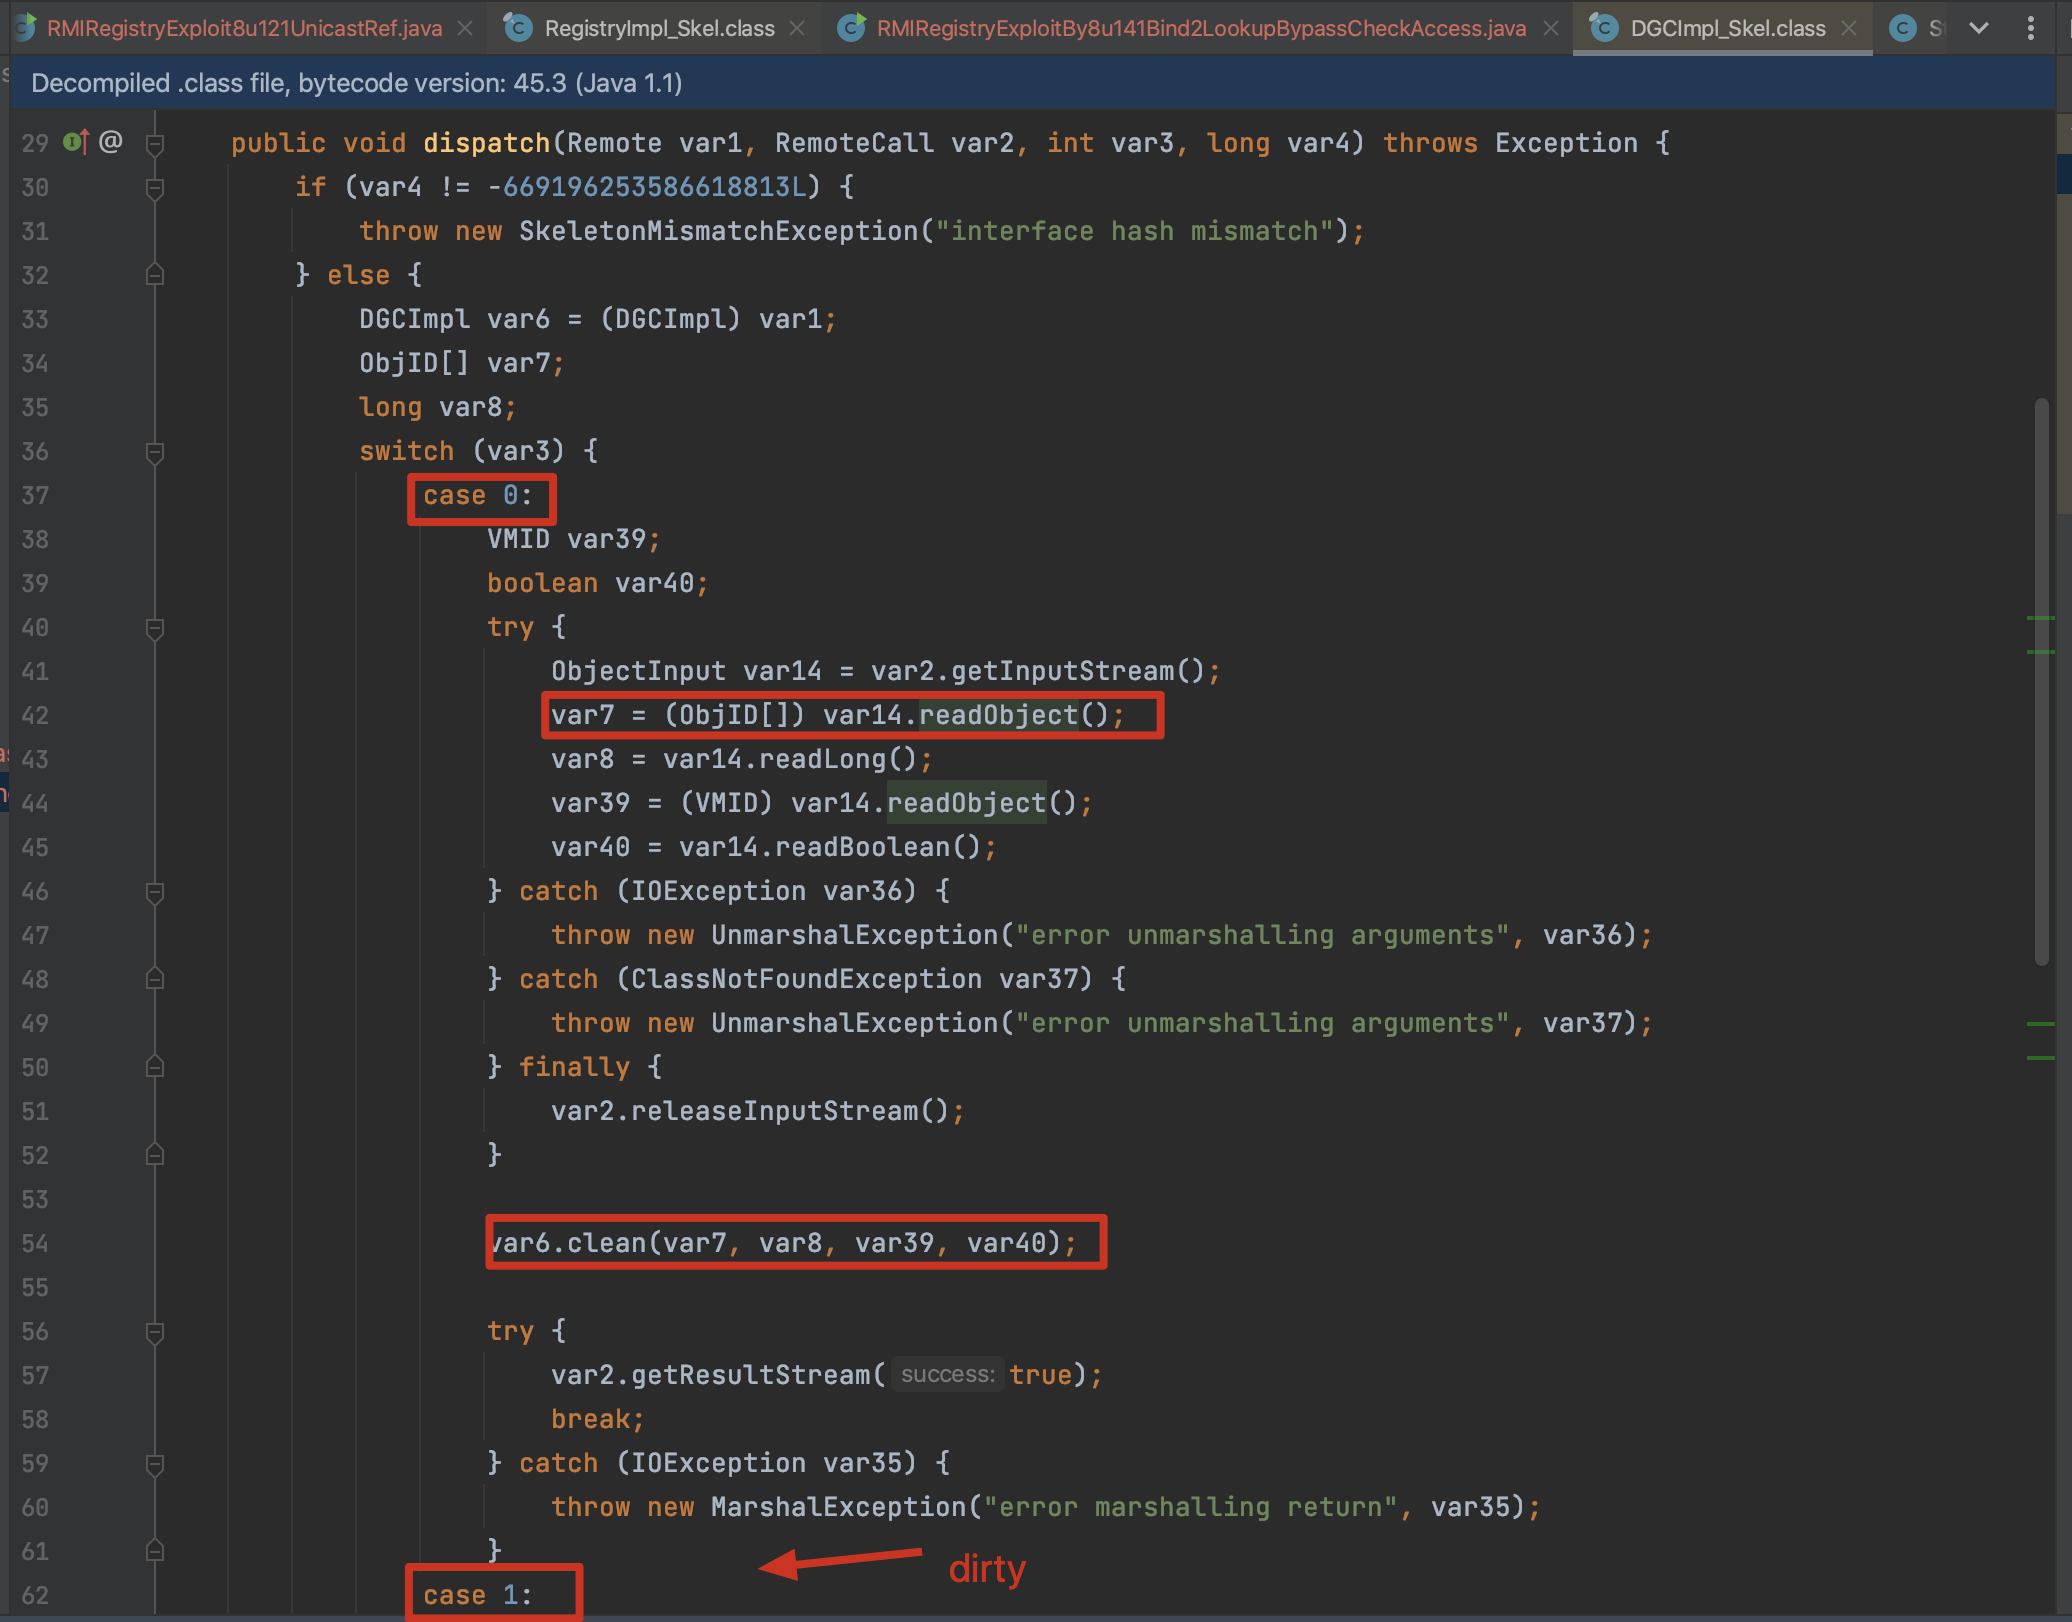Click Java icon on Bind2LookupBypassCheckAccess tab
This screenshot has height=1622, width=2072.
pos(851,28)
